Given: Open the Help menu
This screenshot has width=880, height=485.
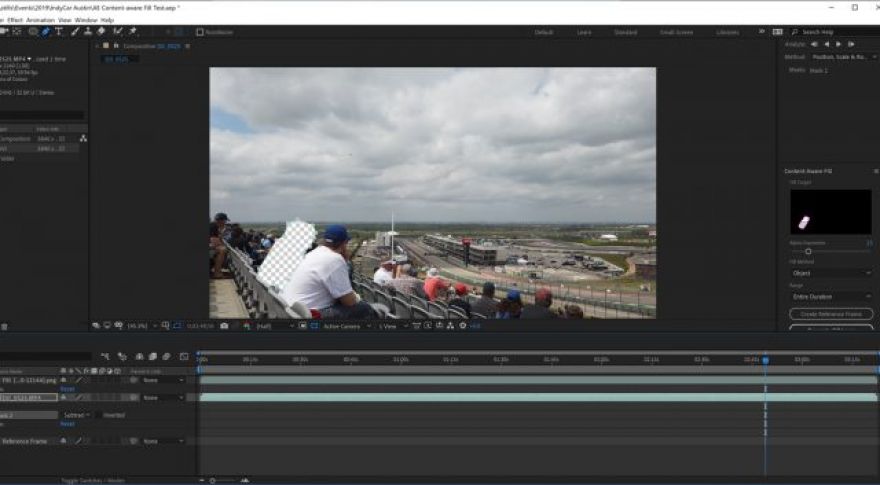Looking at the screenshot, I should pos(107,20).
